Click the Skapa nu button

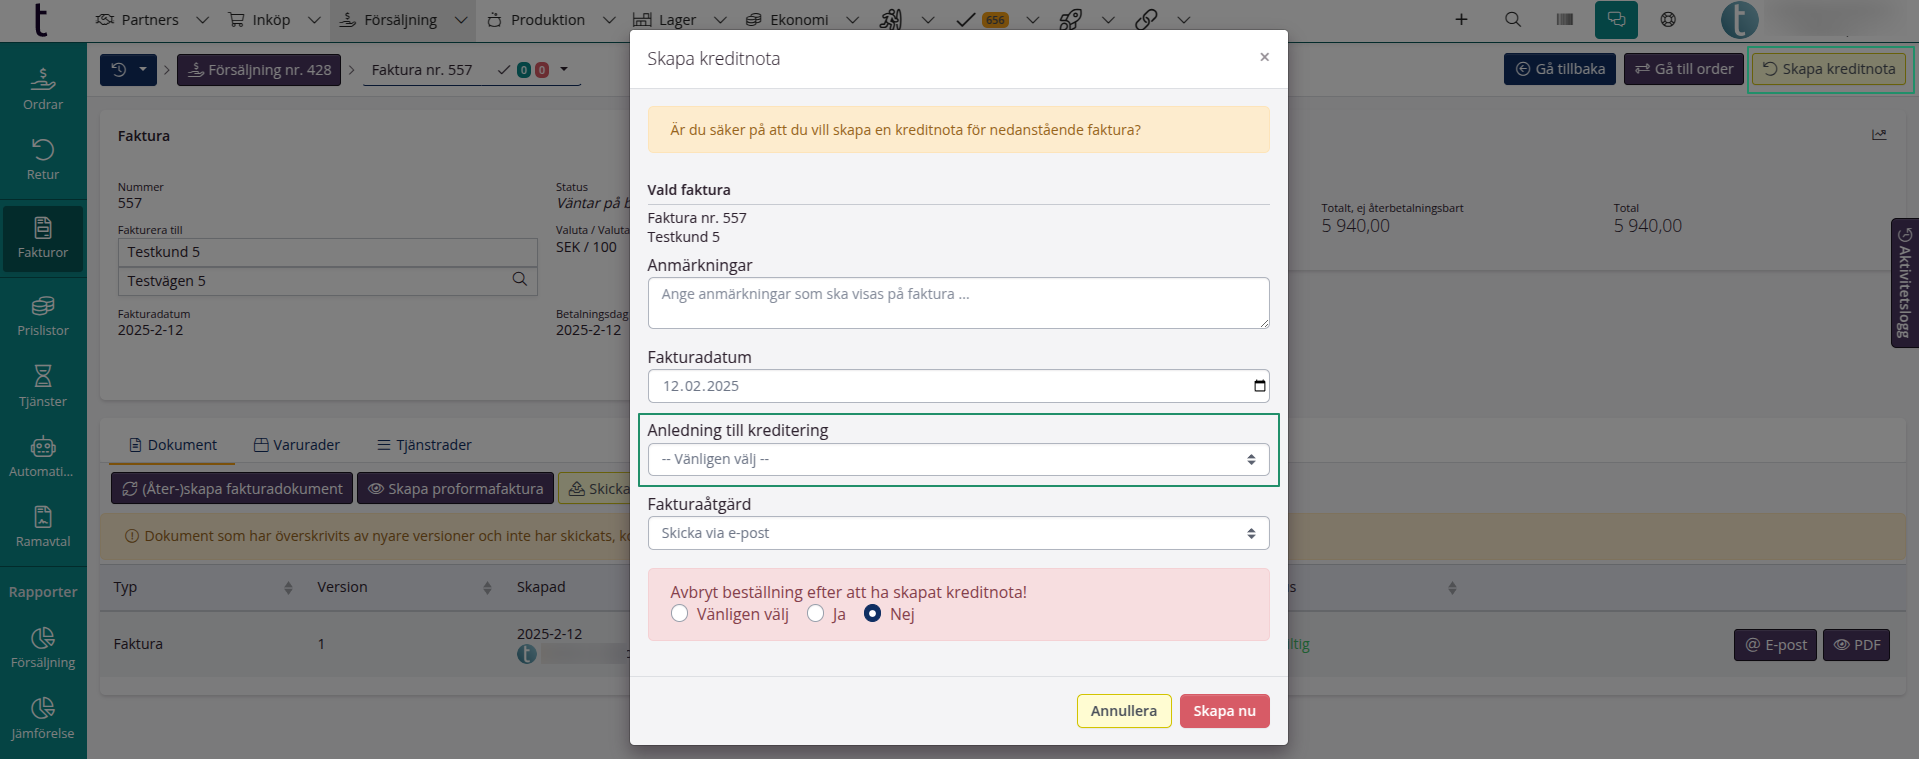point(1224,711)
